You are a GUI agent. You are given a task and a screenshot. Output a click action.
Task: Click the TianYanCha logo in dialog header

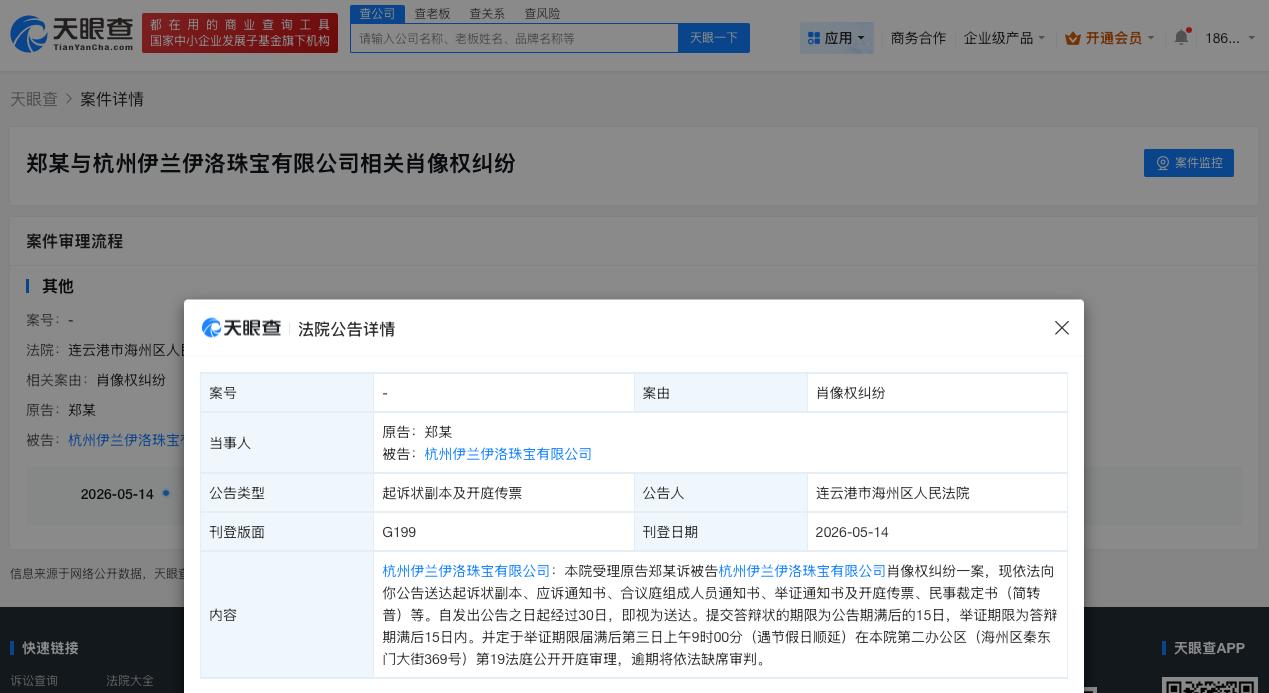(241, 328)
